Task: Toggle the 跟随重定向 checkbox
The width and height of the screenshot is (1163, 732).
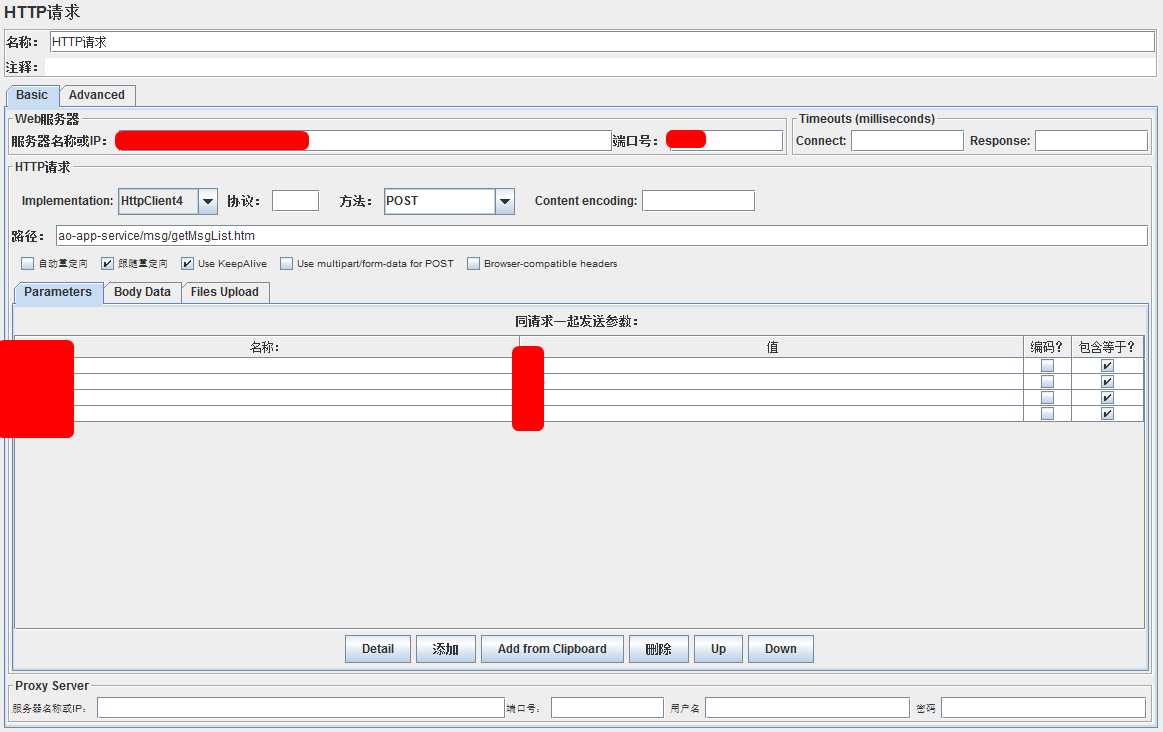Action: (x=107, y=263)
